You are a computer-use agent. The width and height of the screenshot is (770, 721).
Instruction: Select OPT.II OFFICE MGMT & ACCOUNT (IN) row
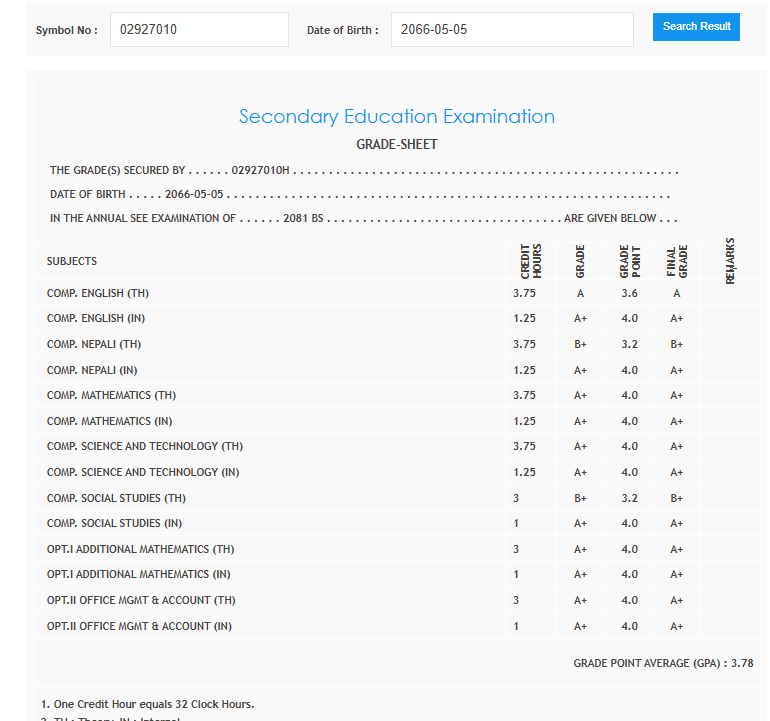(138, 626)
